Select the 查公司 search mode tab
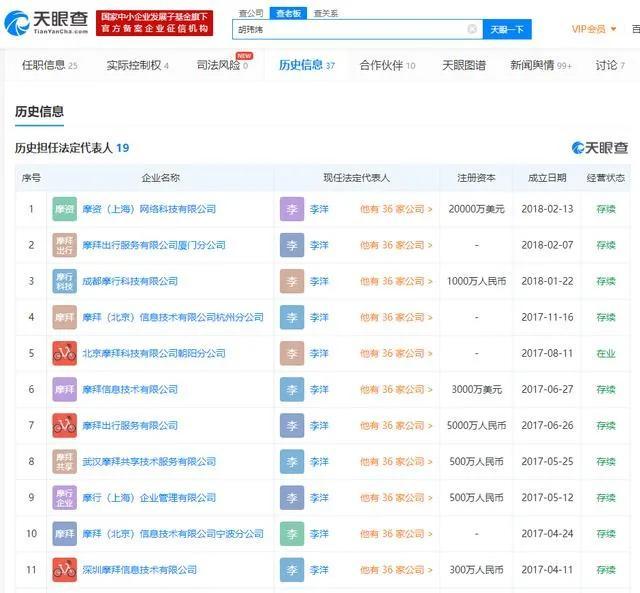The width and height of the screenshot is (640, 593). pyautogui.click(x=251, y=12)
